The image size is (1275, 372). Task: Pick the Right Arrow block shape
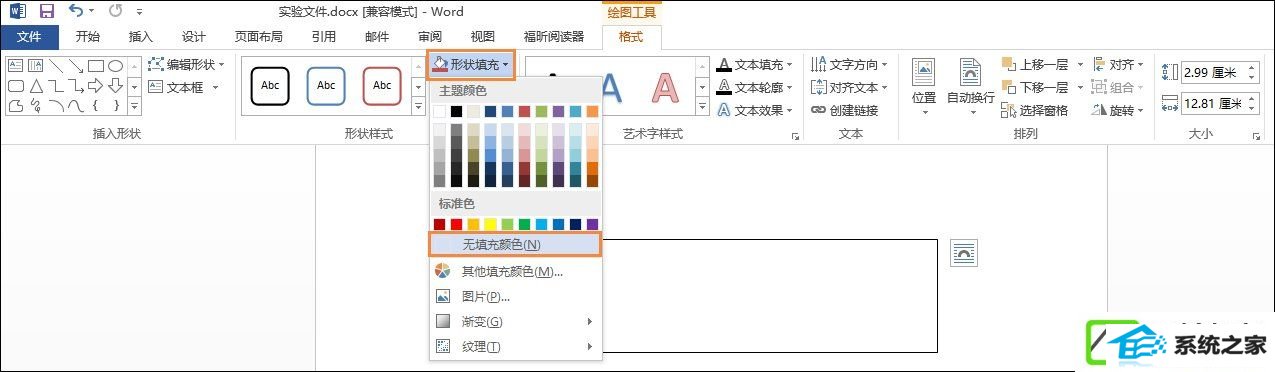[x=96, y=86]
